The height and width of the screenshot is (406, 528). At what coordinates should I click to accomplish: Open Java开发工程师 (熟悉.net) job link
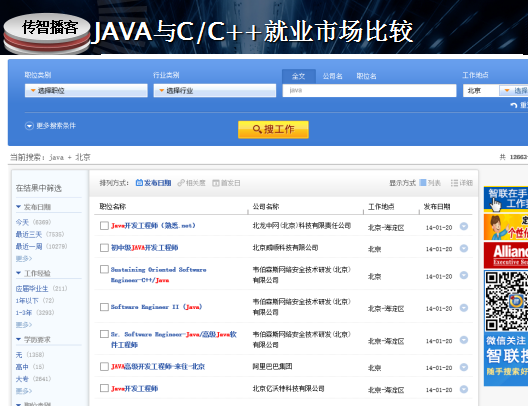pyautogui.click(x=153, y=226)
